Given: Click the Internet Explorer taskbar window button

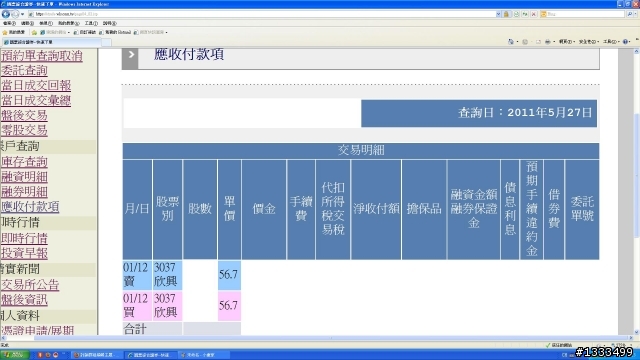Looking at the screenshot, I should pos(150,355).
